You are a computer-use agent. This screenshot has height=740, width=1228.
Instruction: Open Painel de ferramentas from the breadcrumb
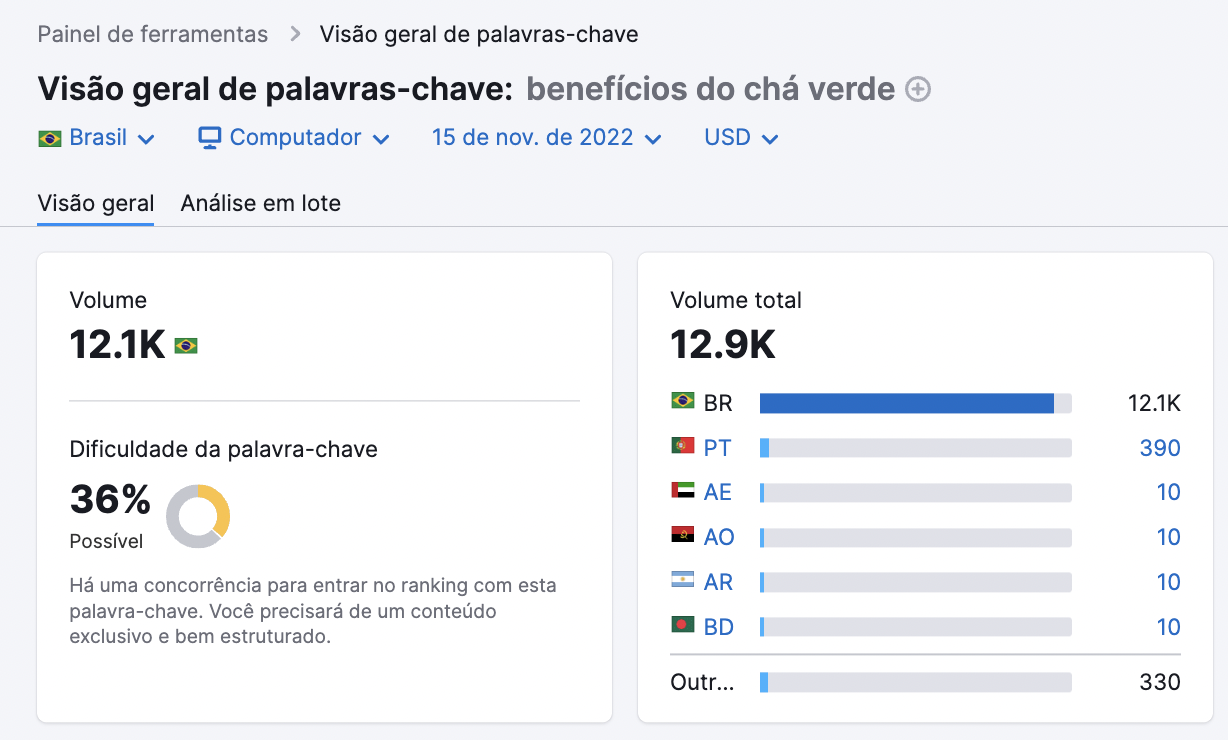coord(152,33)
